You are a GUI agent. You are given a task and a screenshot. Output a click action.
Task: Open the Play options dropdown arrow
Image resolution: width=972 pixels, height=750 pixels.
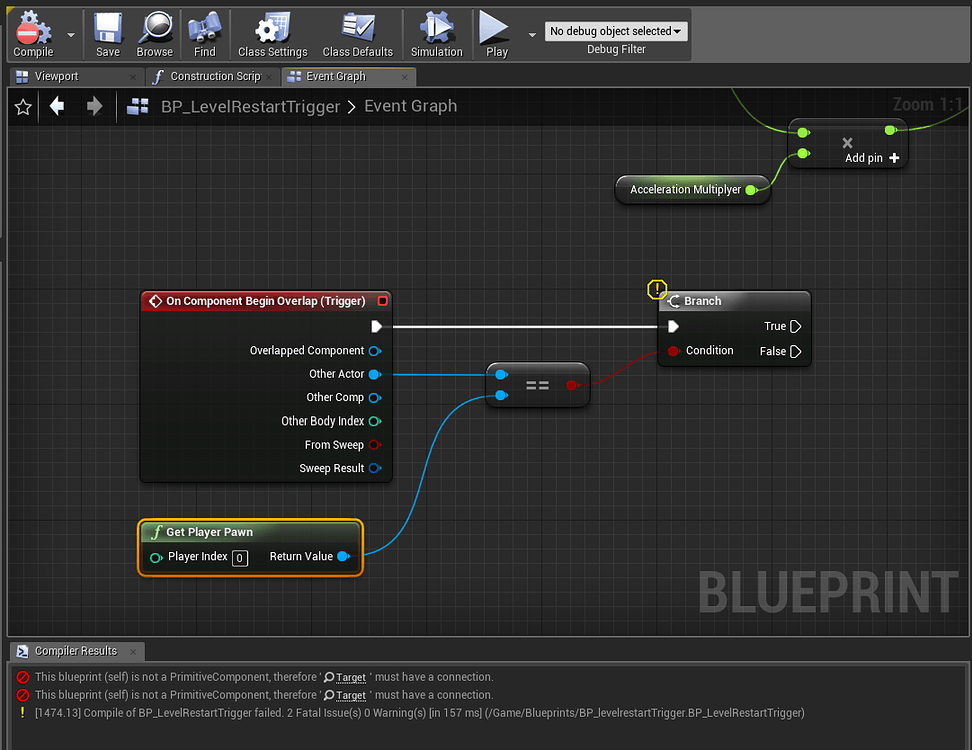(532, 33)
